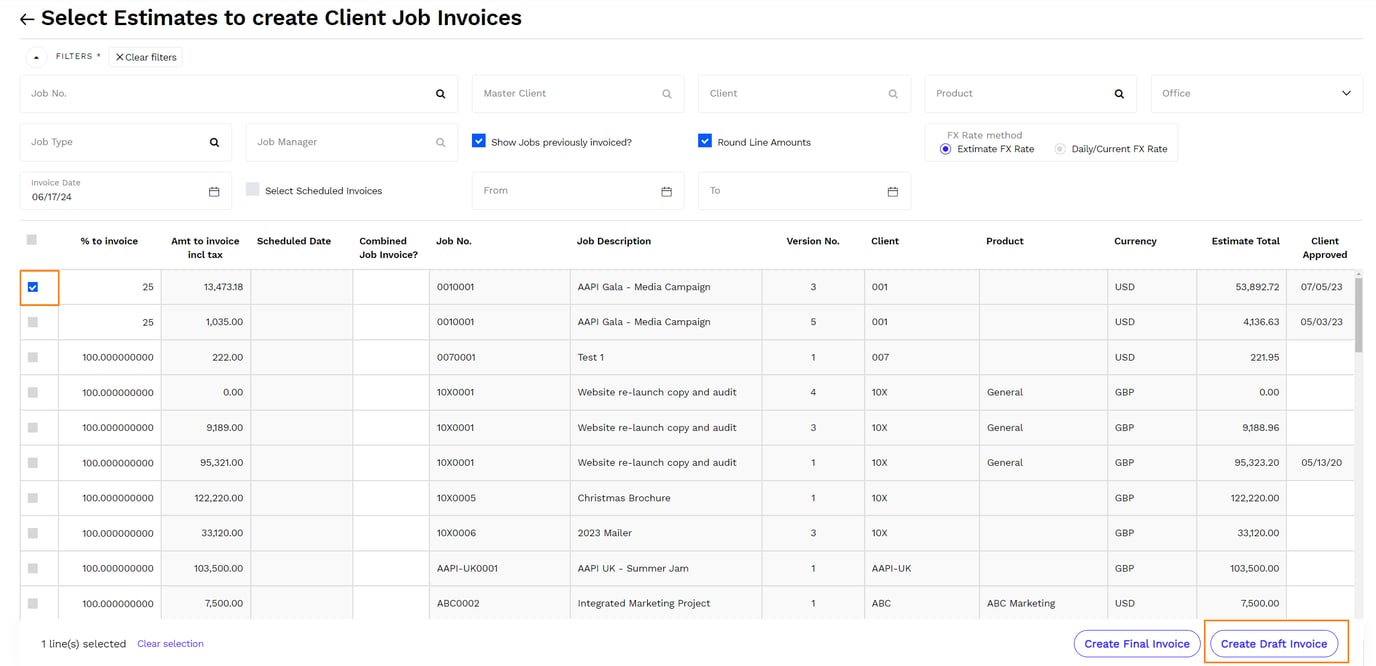Image resolution: width=1376 pixels, height=666 pixels.
Task: Open the To date calendar icon
Action: pos(893,192)
